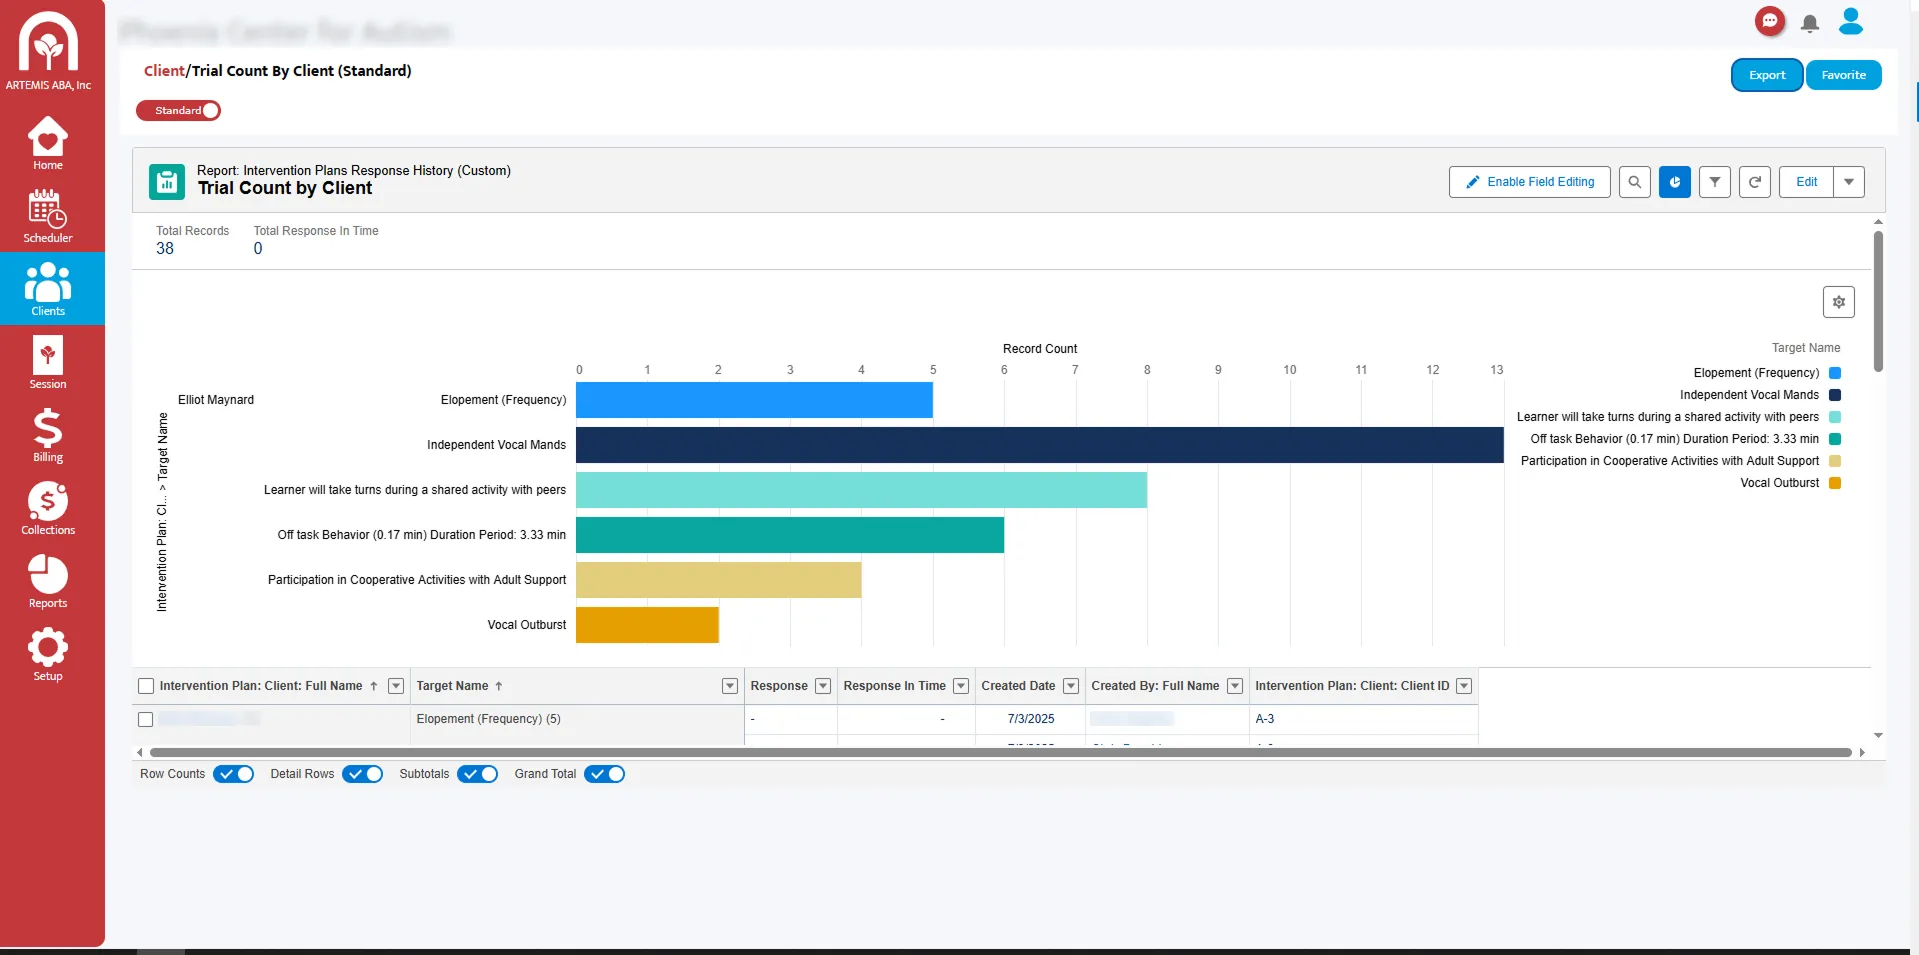This screenshot has height=955, width=1919.
Task: Open the Response column dropdown
Action: coord(823,686)
